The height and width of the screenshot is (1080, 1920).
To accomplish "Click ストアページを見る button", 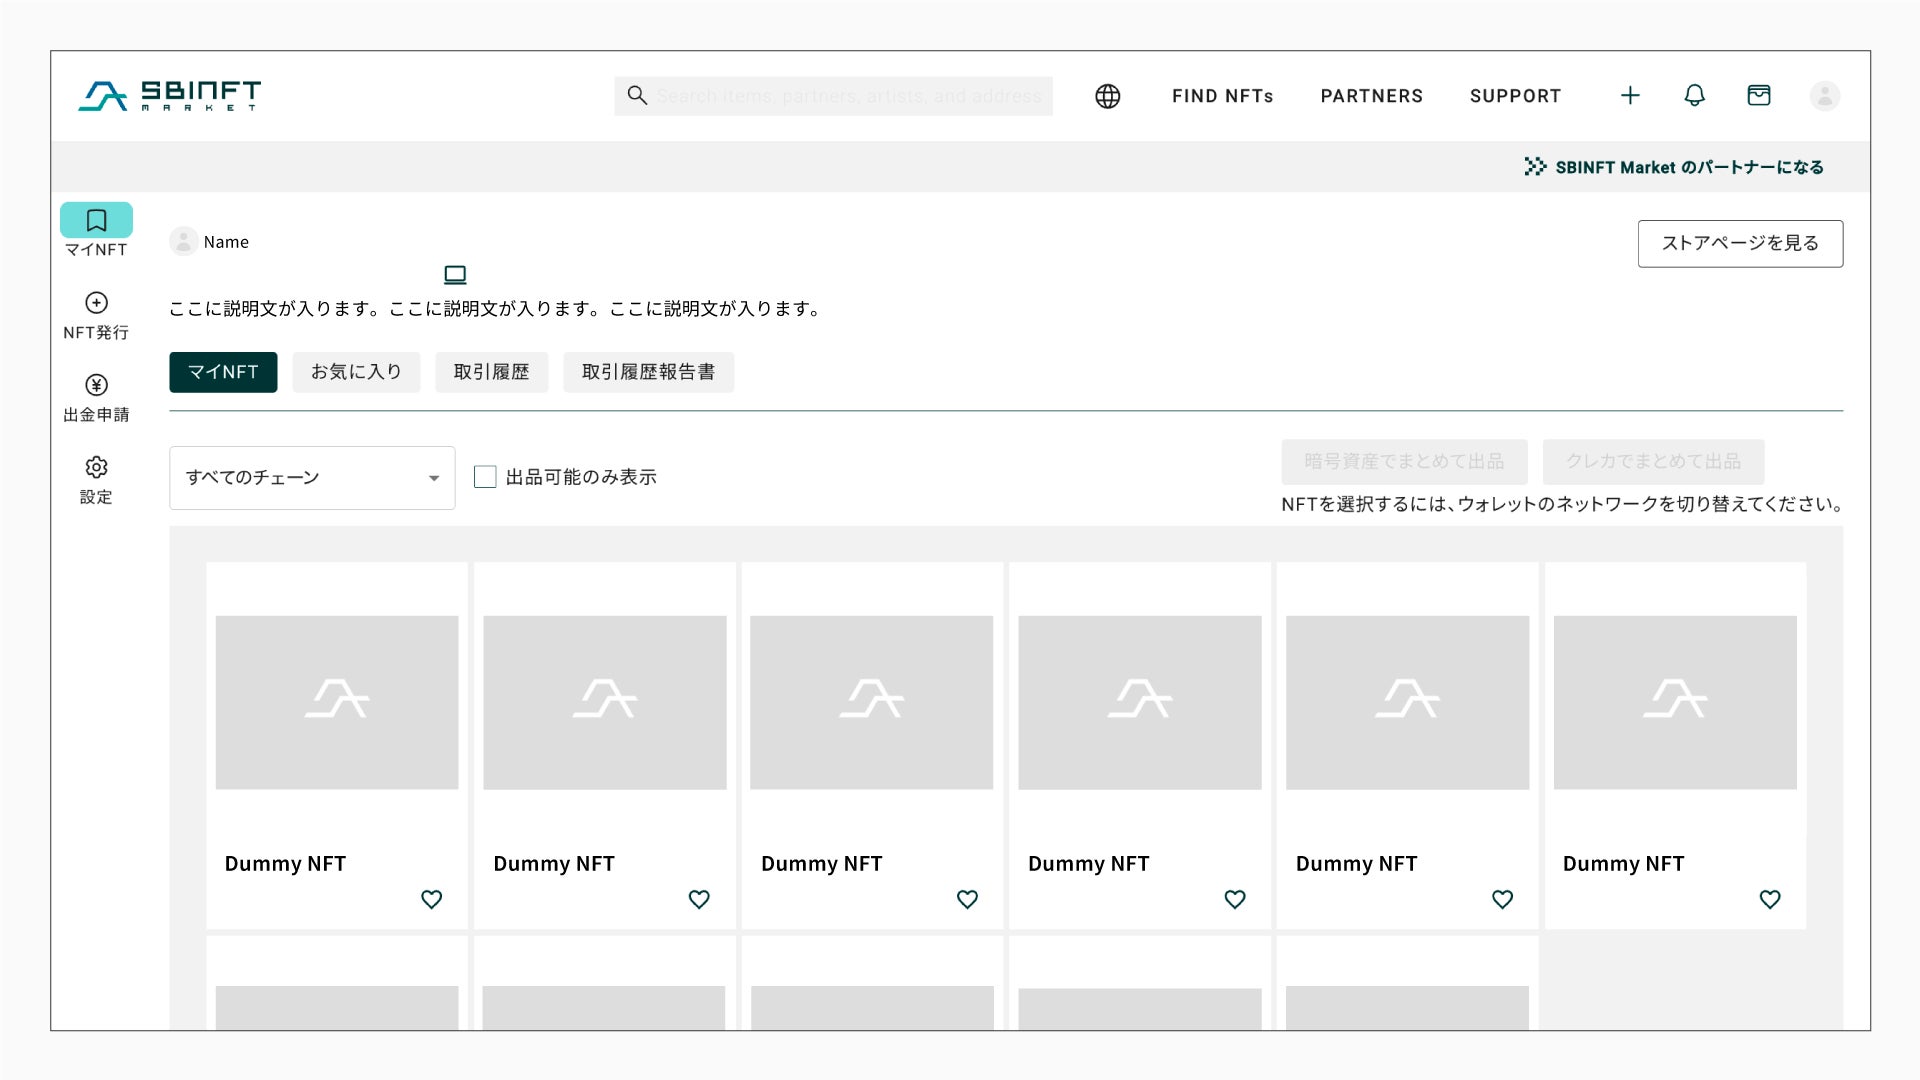I will (x=1739, y=244).
